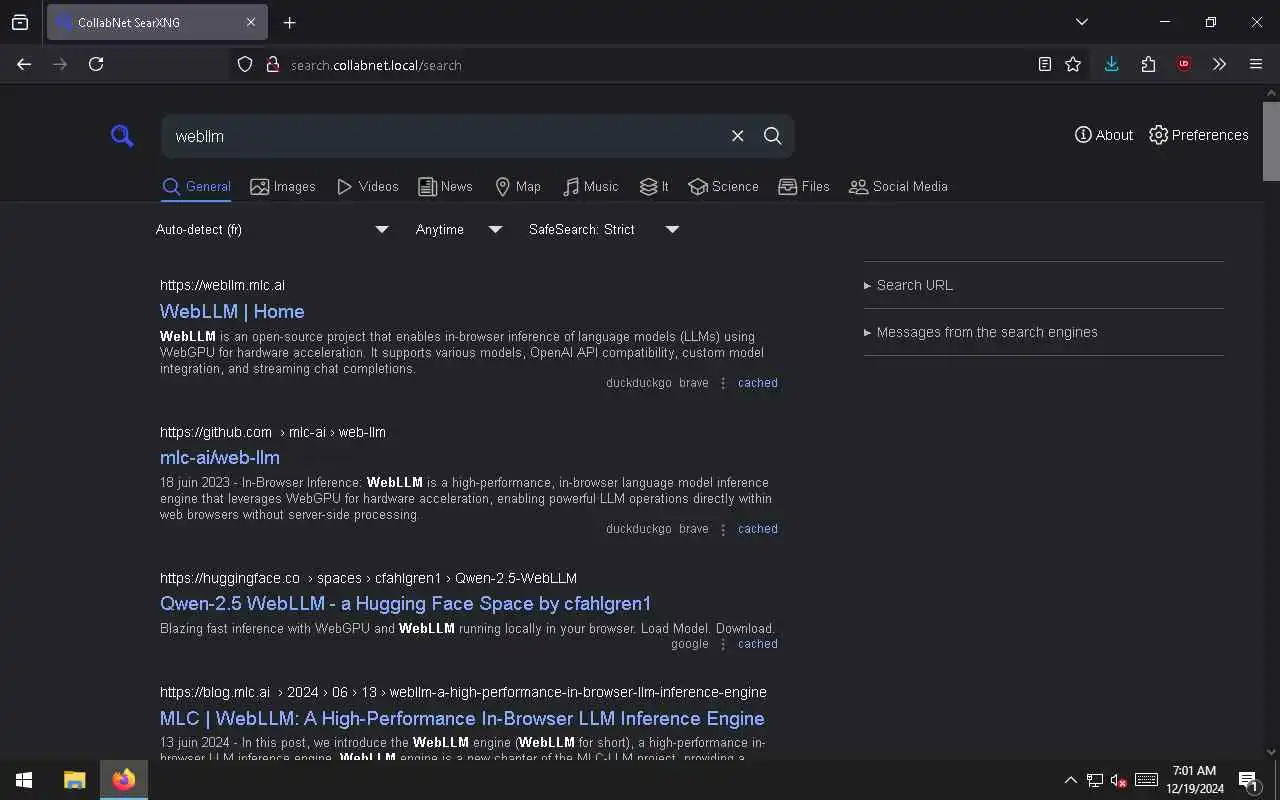This screenshot has width=1280, height=800.
Task: List all tabs chevron
Action: (x=1081, y=22)
